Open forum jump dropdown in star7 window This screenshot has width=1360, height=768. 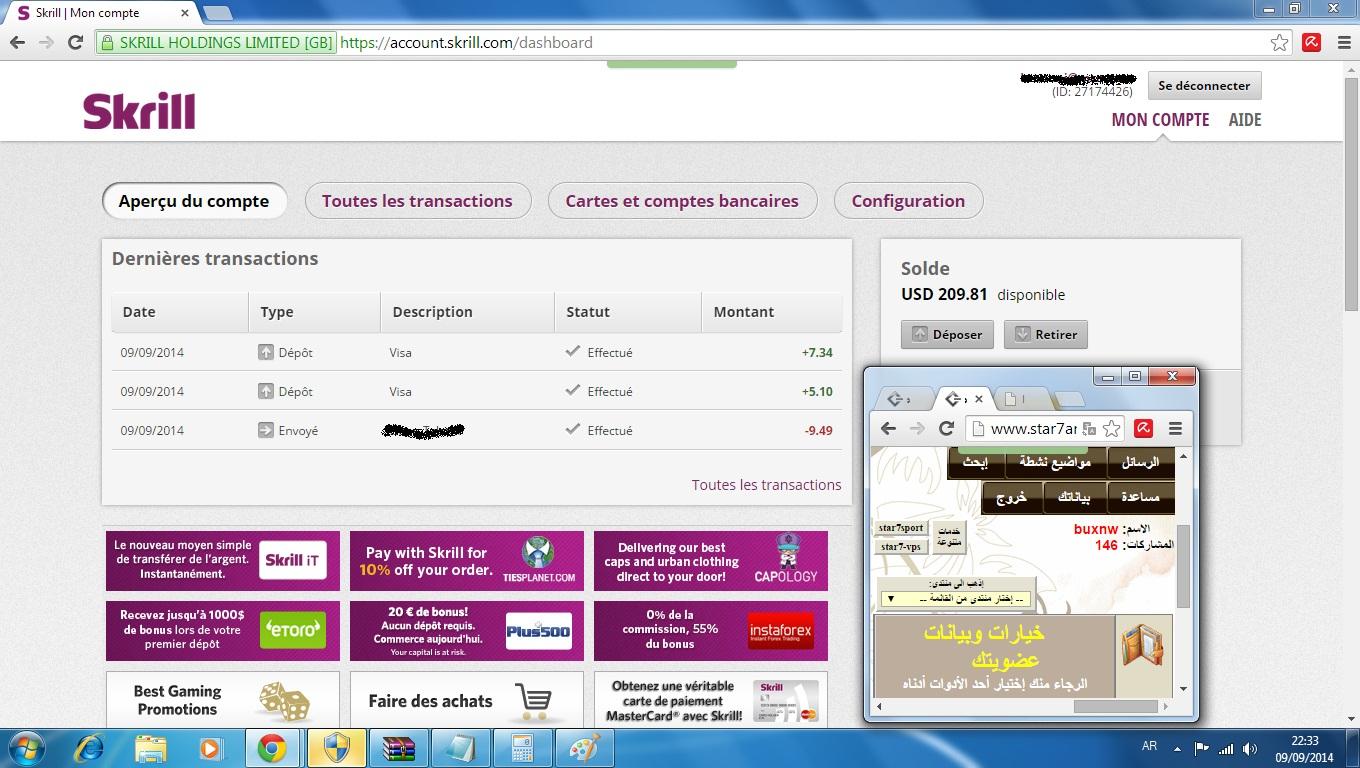pos(954,599)
